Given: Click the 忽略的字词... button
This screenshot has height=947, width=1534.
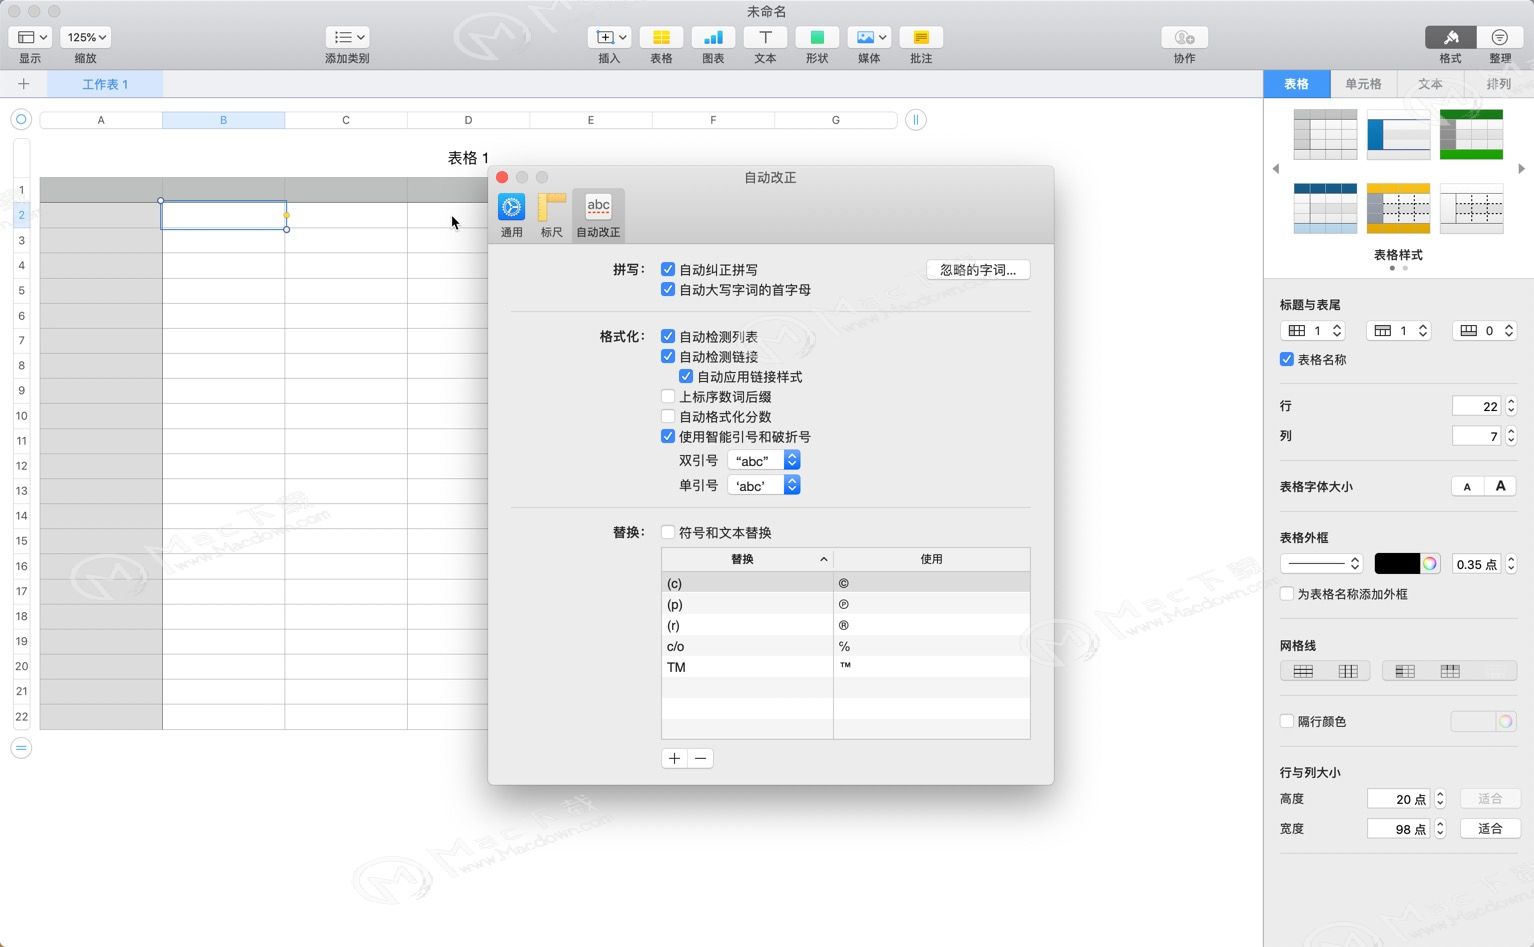Looking at the screenshot, I should click(x=977, y=270).
